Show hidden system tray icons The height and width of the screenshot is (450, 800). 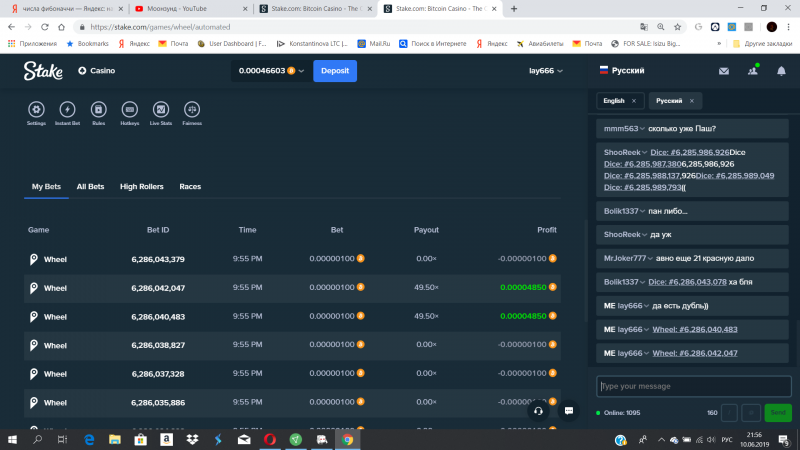[661, 440]
